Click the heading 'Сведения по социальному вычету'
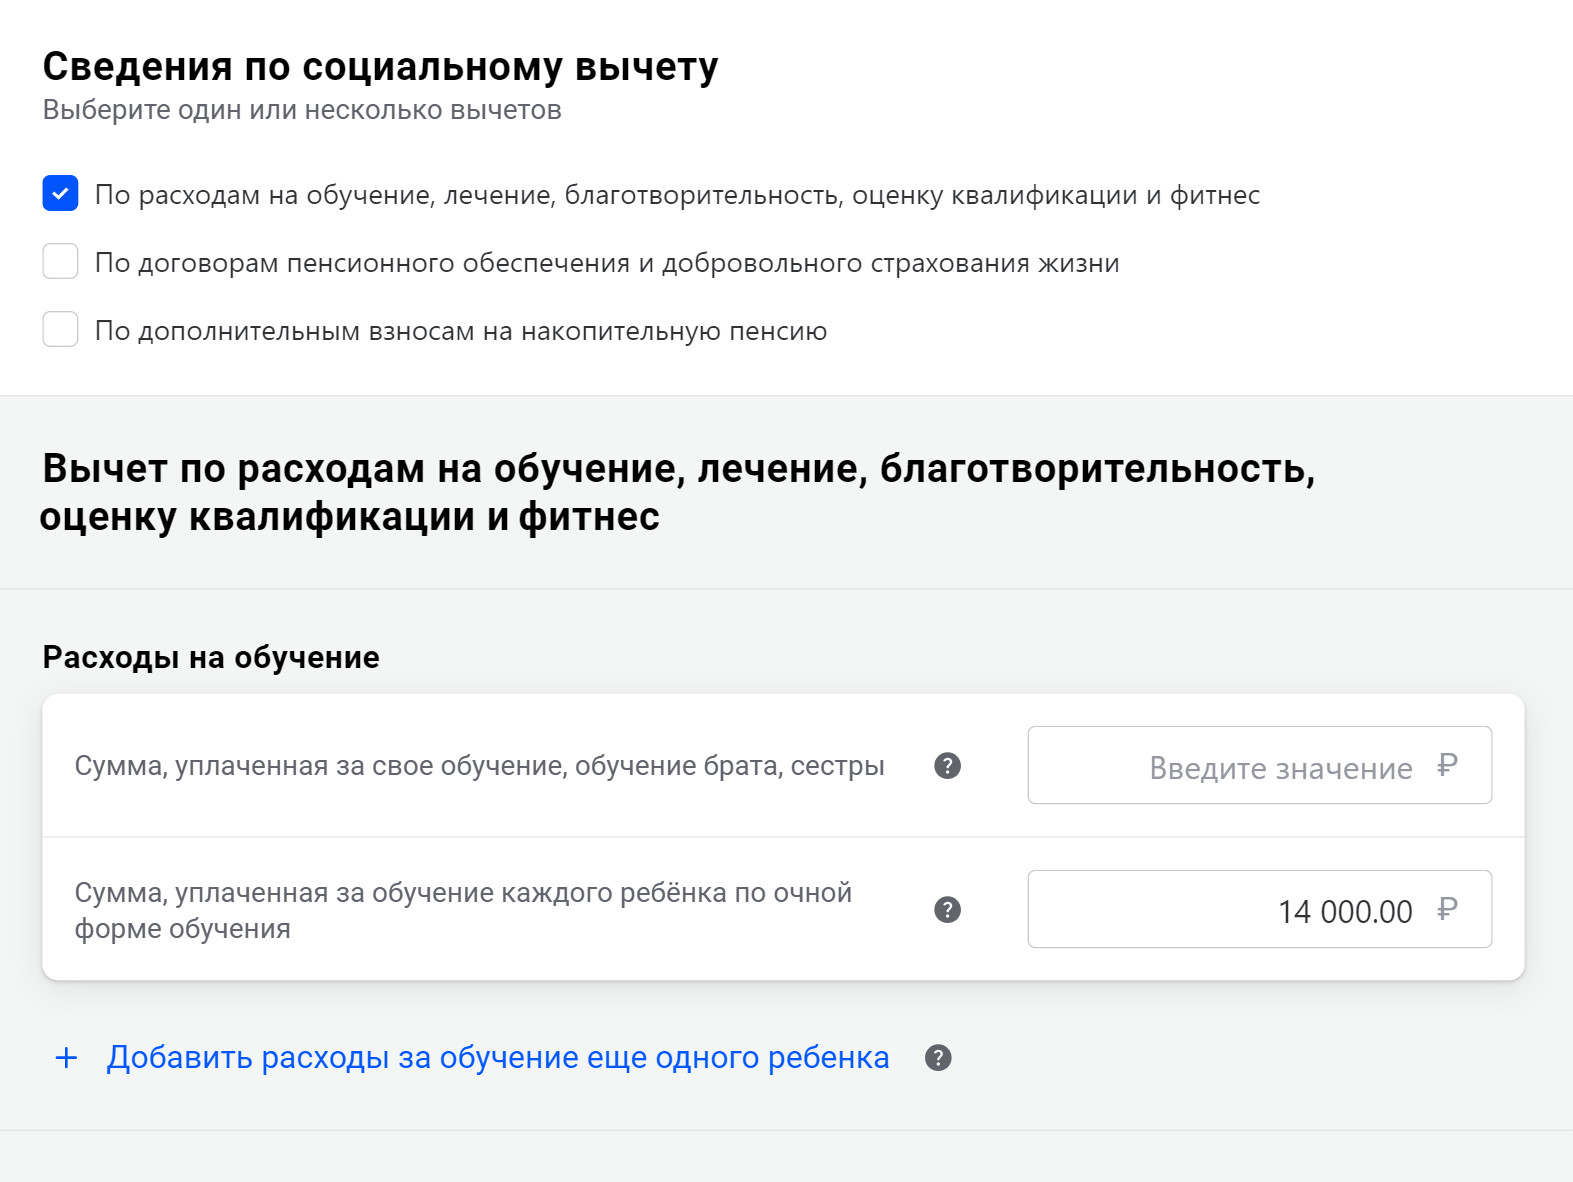Viewport: 1573px width, 1182px height. [x=380, y=67]
